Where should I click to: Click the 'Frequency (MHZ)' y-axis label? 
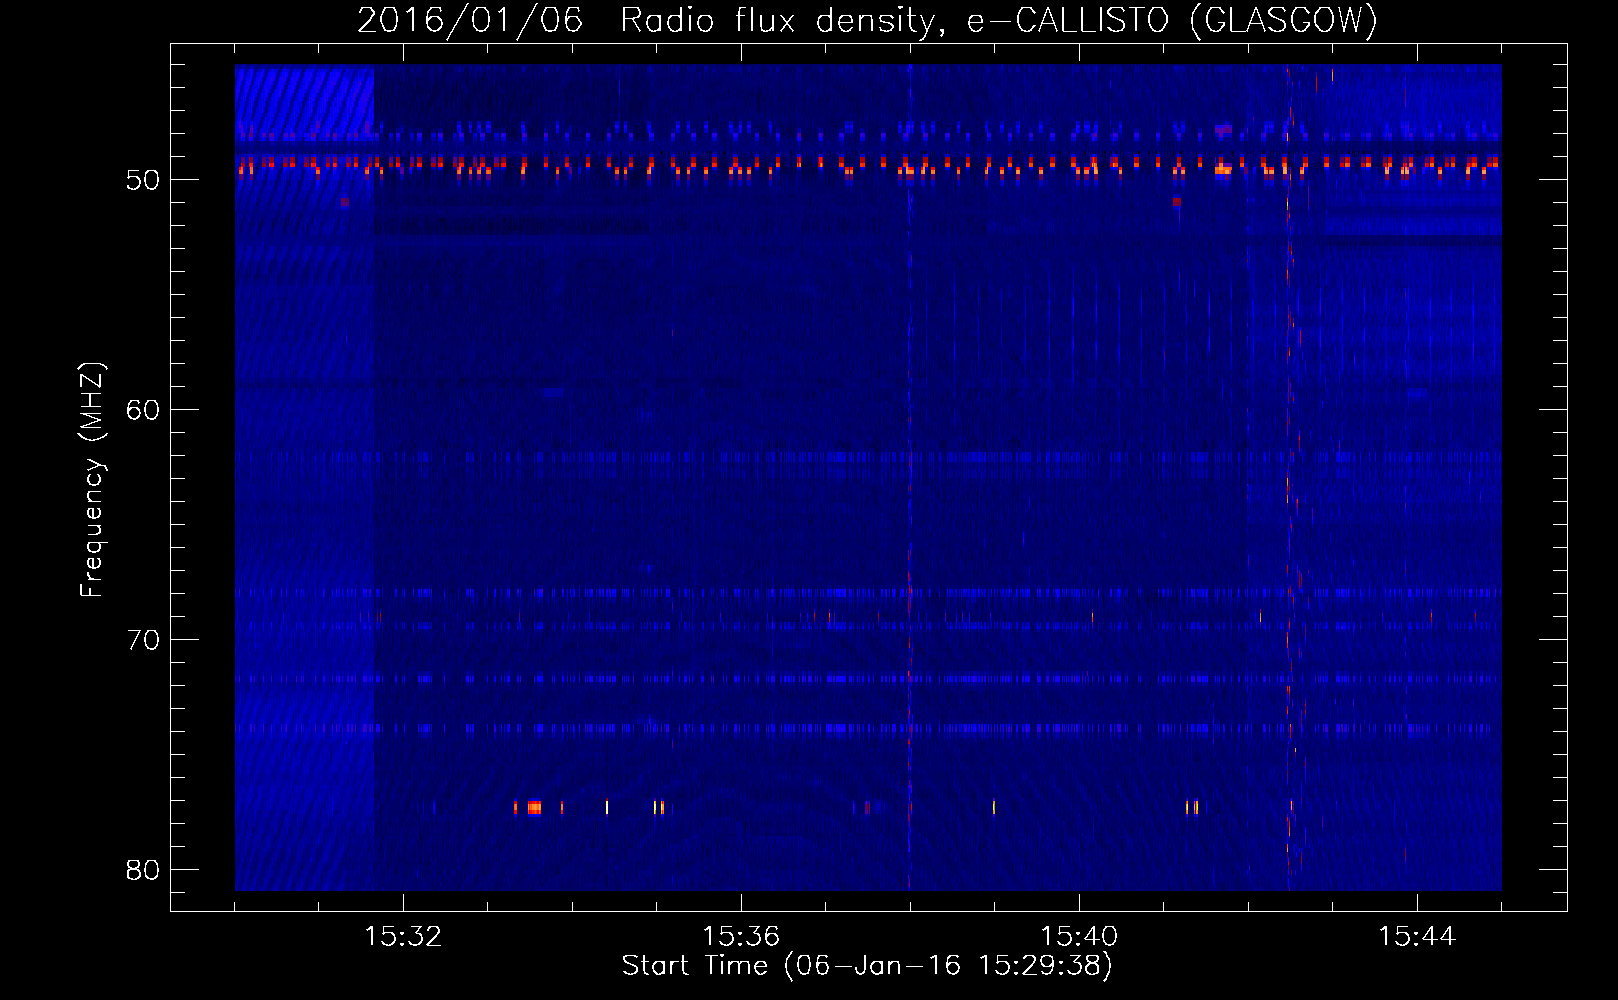(x=92, y=480)
